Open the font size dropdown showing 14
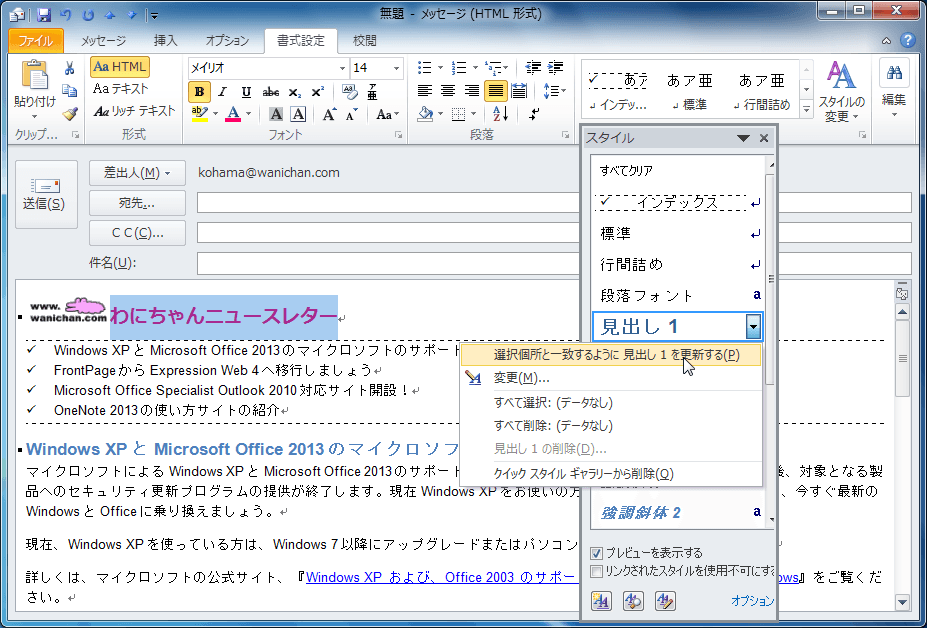This screenshot has height=628, width=927. pyautogui.click(x=396, y=69)
